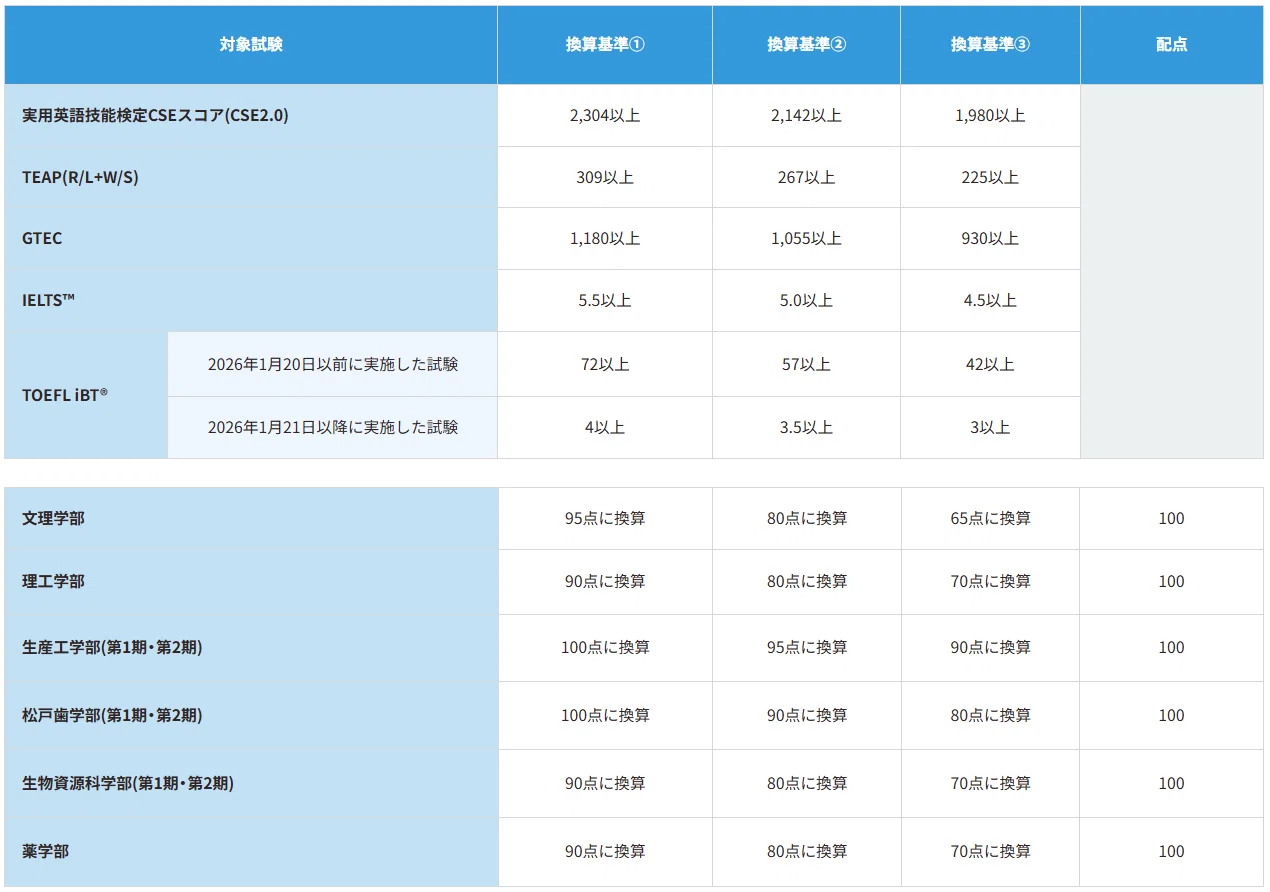Click the 80点に換算 cell for 文理学部
Image resolution: width=1270 pixels, height=892 pixels.
click(x=806, y=518)
